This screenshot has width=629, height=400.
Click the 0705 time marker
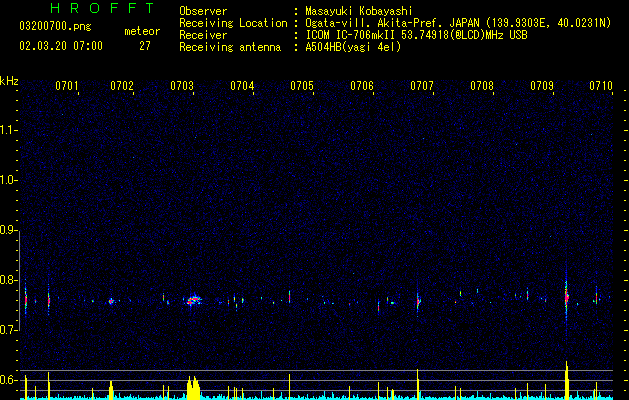(x=302, y=86)
